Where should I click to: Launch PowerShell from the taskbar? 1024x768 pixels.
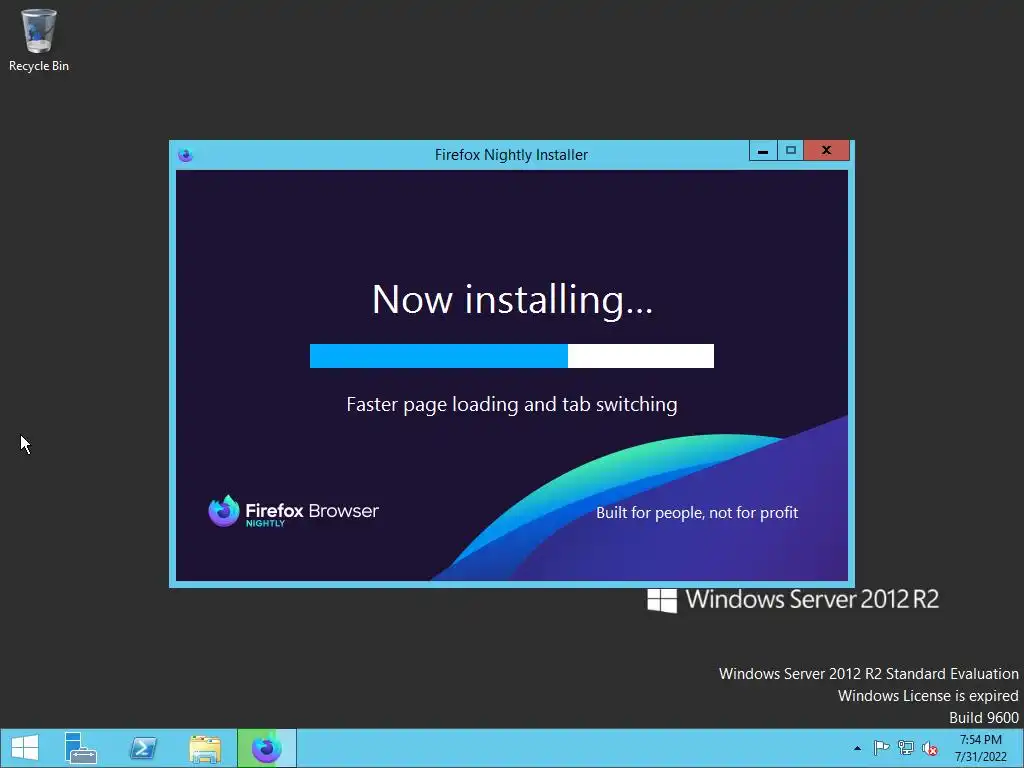pyautogui.click(x=143, y=748)
